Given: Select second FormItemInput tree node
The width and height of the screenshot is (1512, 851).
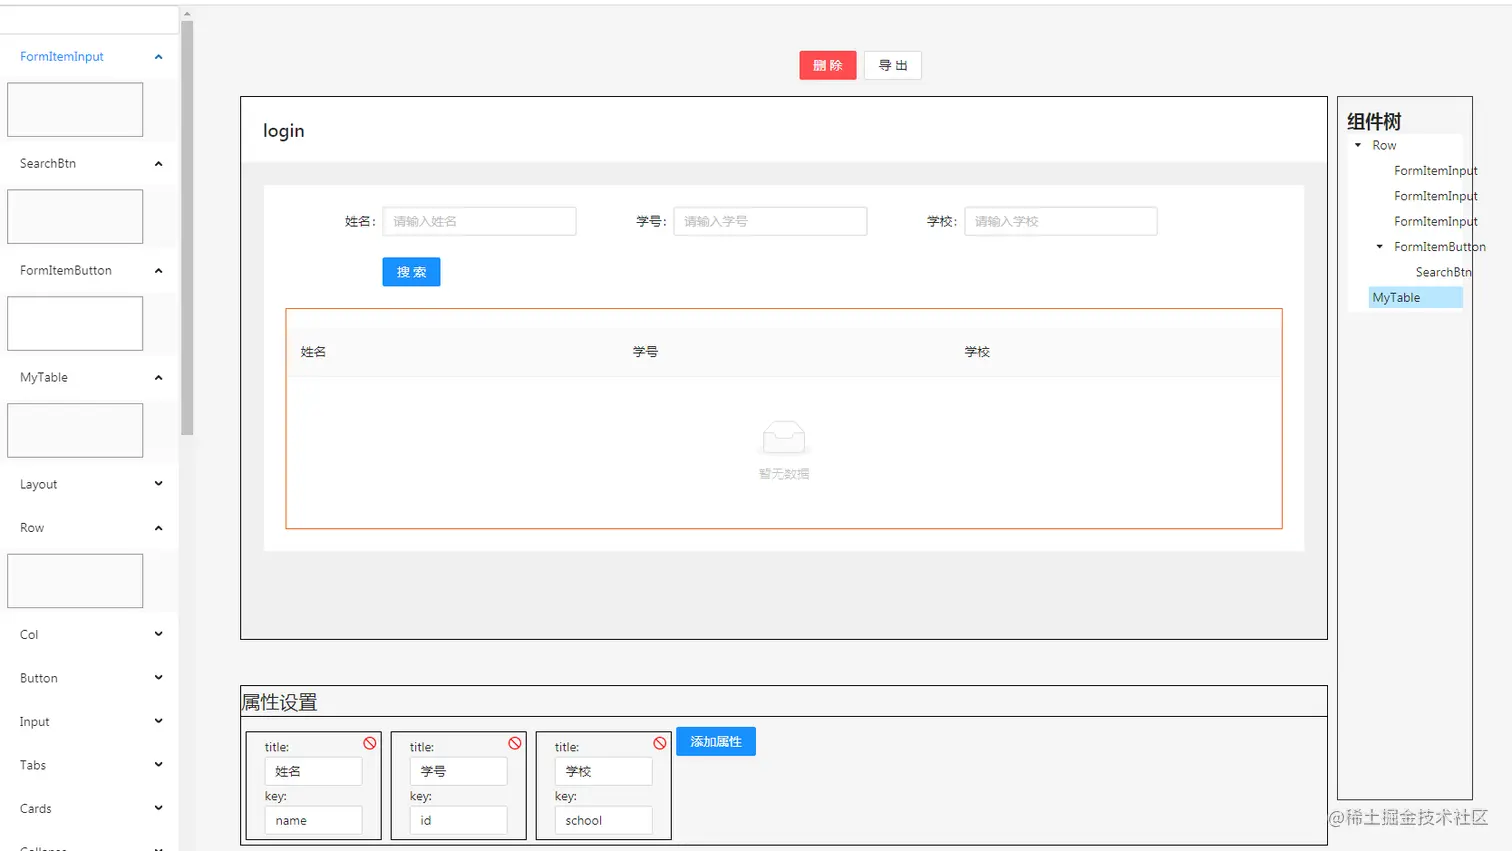Looking at the screenshot, I should click(1435, 196).
